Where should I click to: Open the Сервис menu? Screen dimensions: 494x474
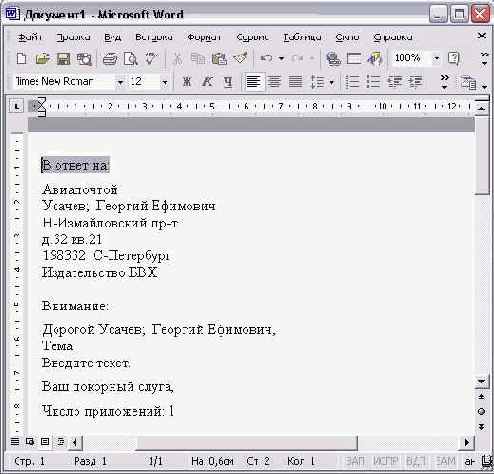(x=252, y=37)
